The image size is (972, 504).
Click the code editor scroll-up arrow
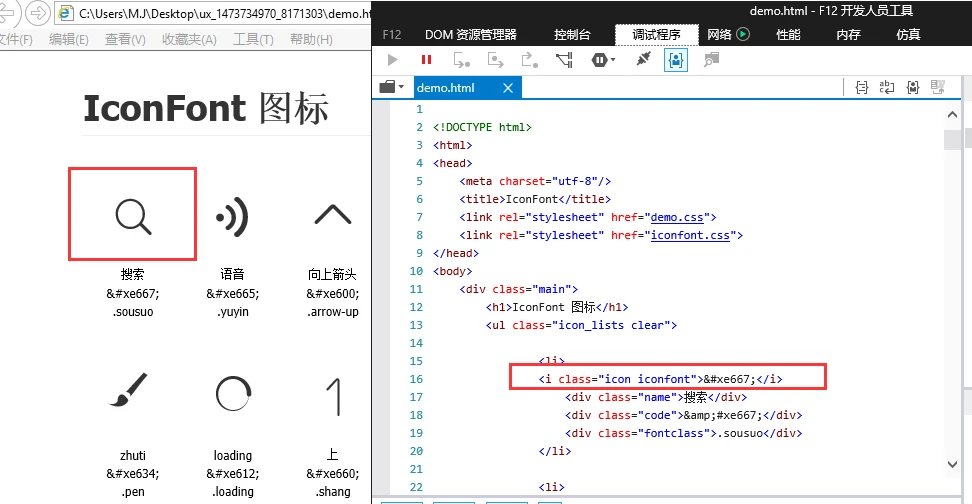click(x=952, y=114)
